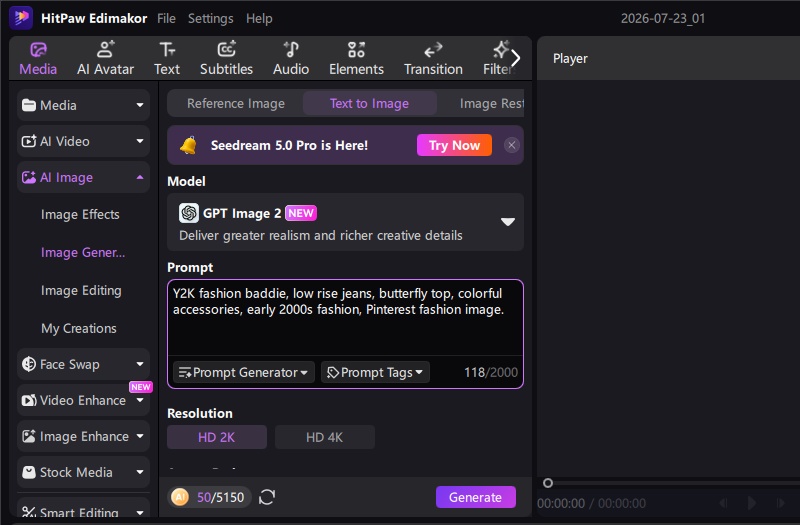The image size is (800, 525).
Task: Switch to the Text to Image tab
Action: (x=369, y=104)
